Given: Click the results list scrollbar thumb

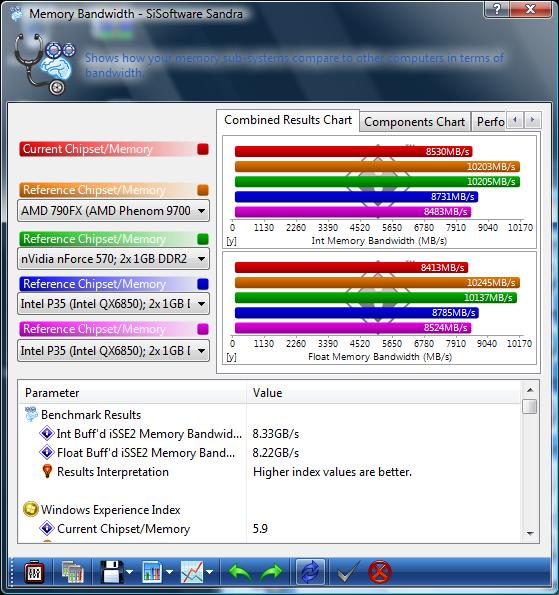Looking at the screenshot, I should [x=529, y=406].
